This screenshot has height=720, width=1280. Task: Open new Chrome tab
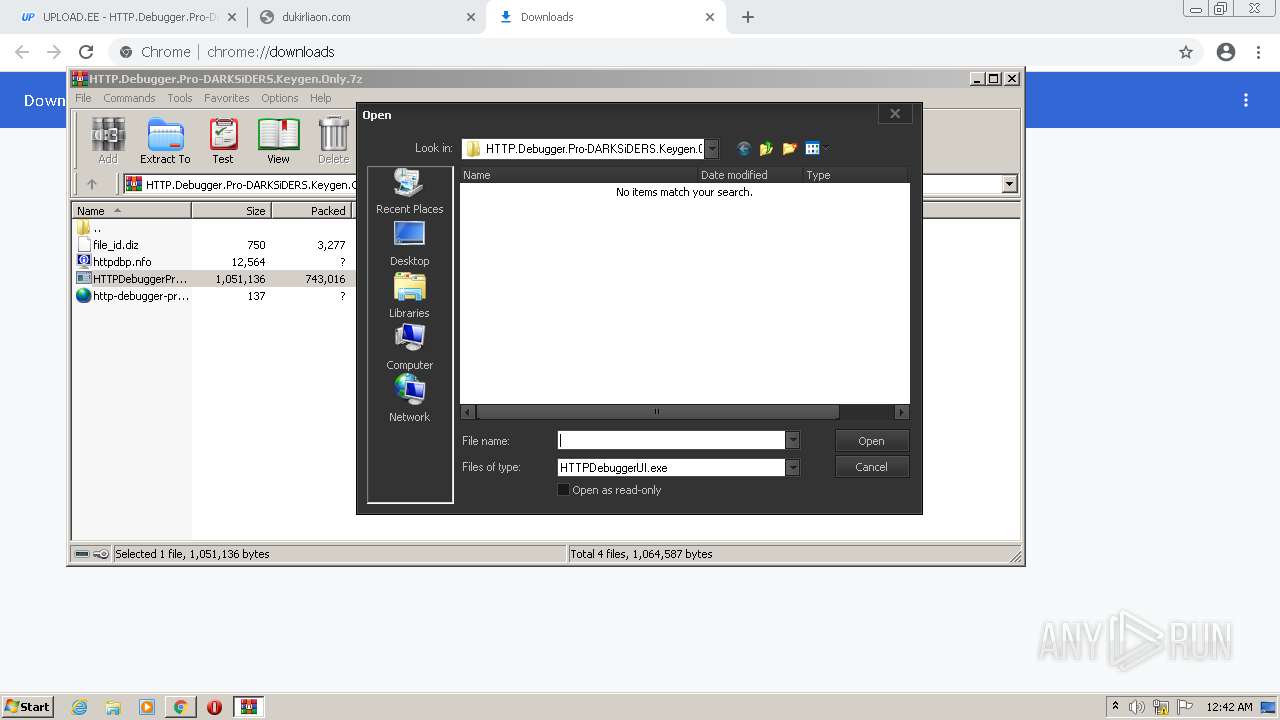tap(748, 17)
